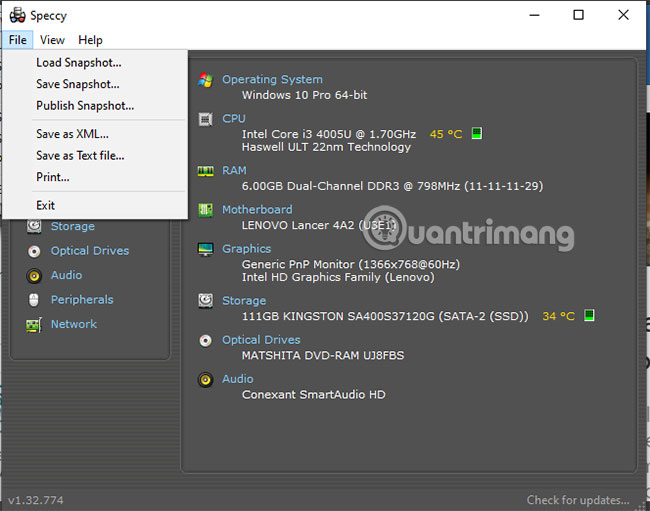Click the Conexant SmartAudio HD text
This screenshot has width=650, height=511.
[313, 395]
